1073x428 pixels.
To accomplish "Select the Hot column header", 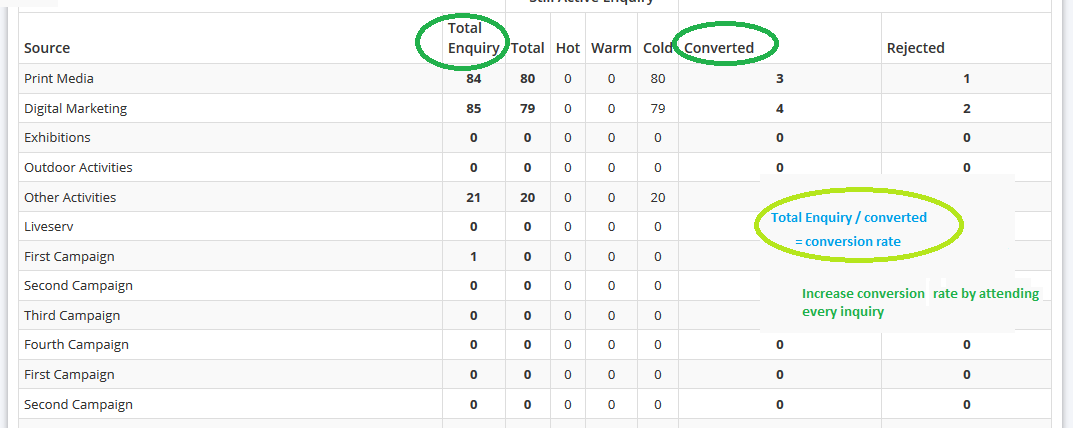I will (568, 48).
